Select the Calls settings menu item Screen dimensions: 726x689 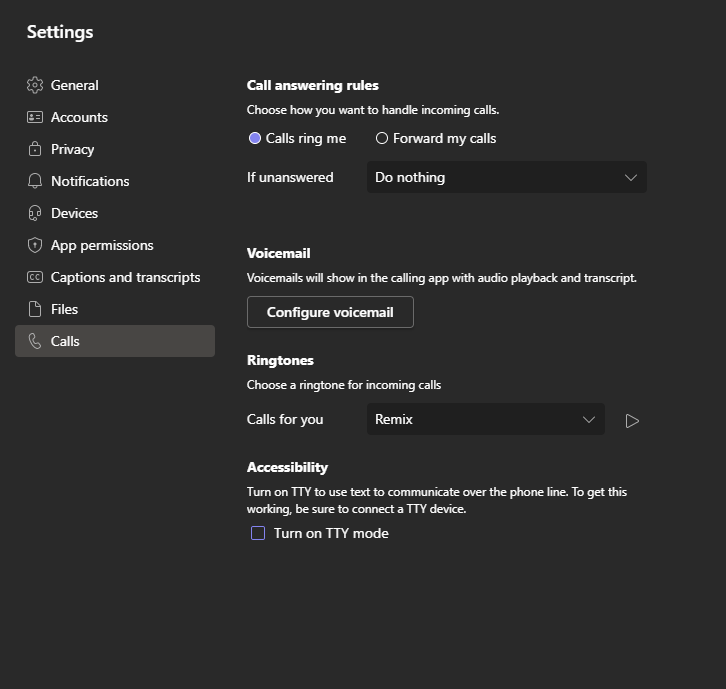click(x=115, y=341)
